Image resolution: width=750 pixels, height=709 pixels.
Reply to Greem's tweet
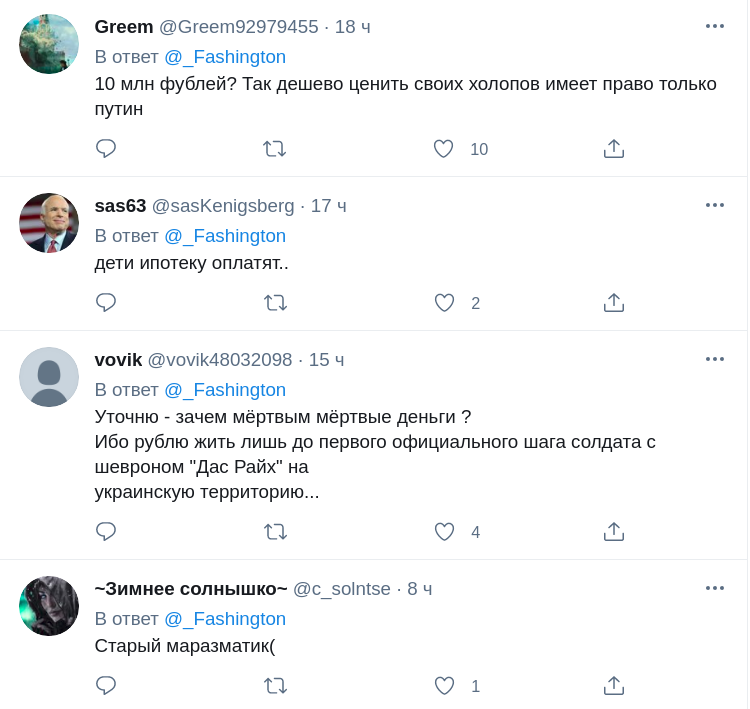click(x=106, y=149)
